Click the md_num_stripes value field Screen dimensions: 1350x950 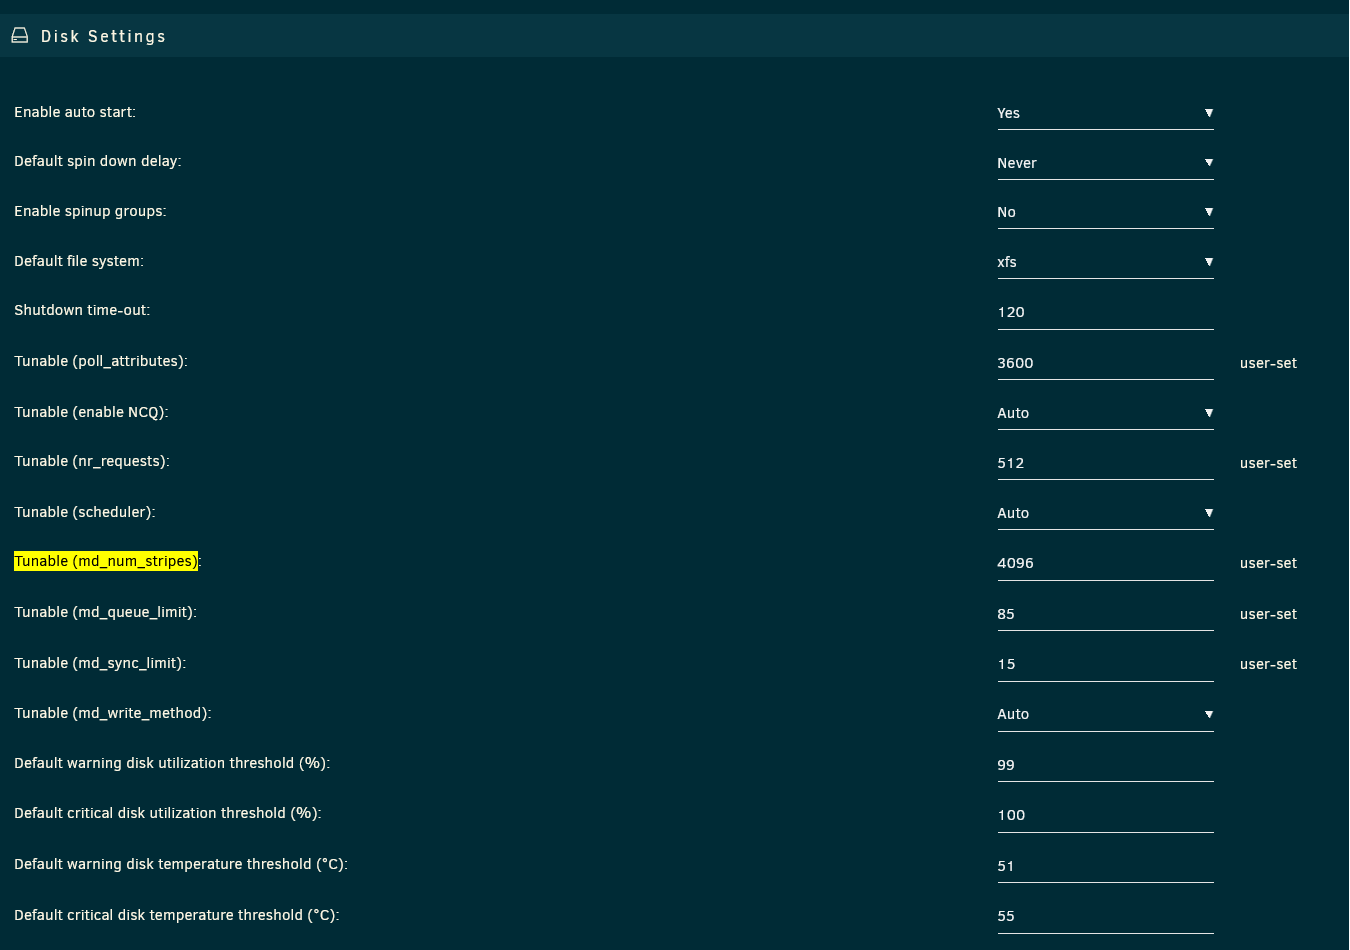(1104, 563)
